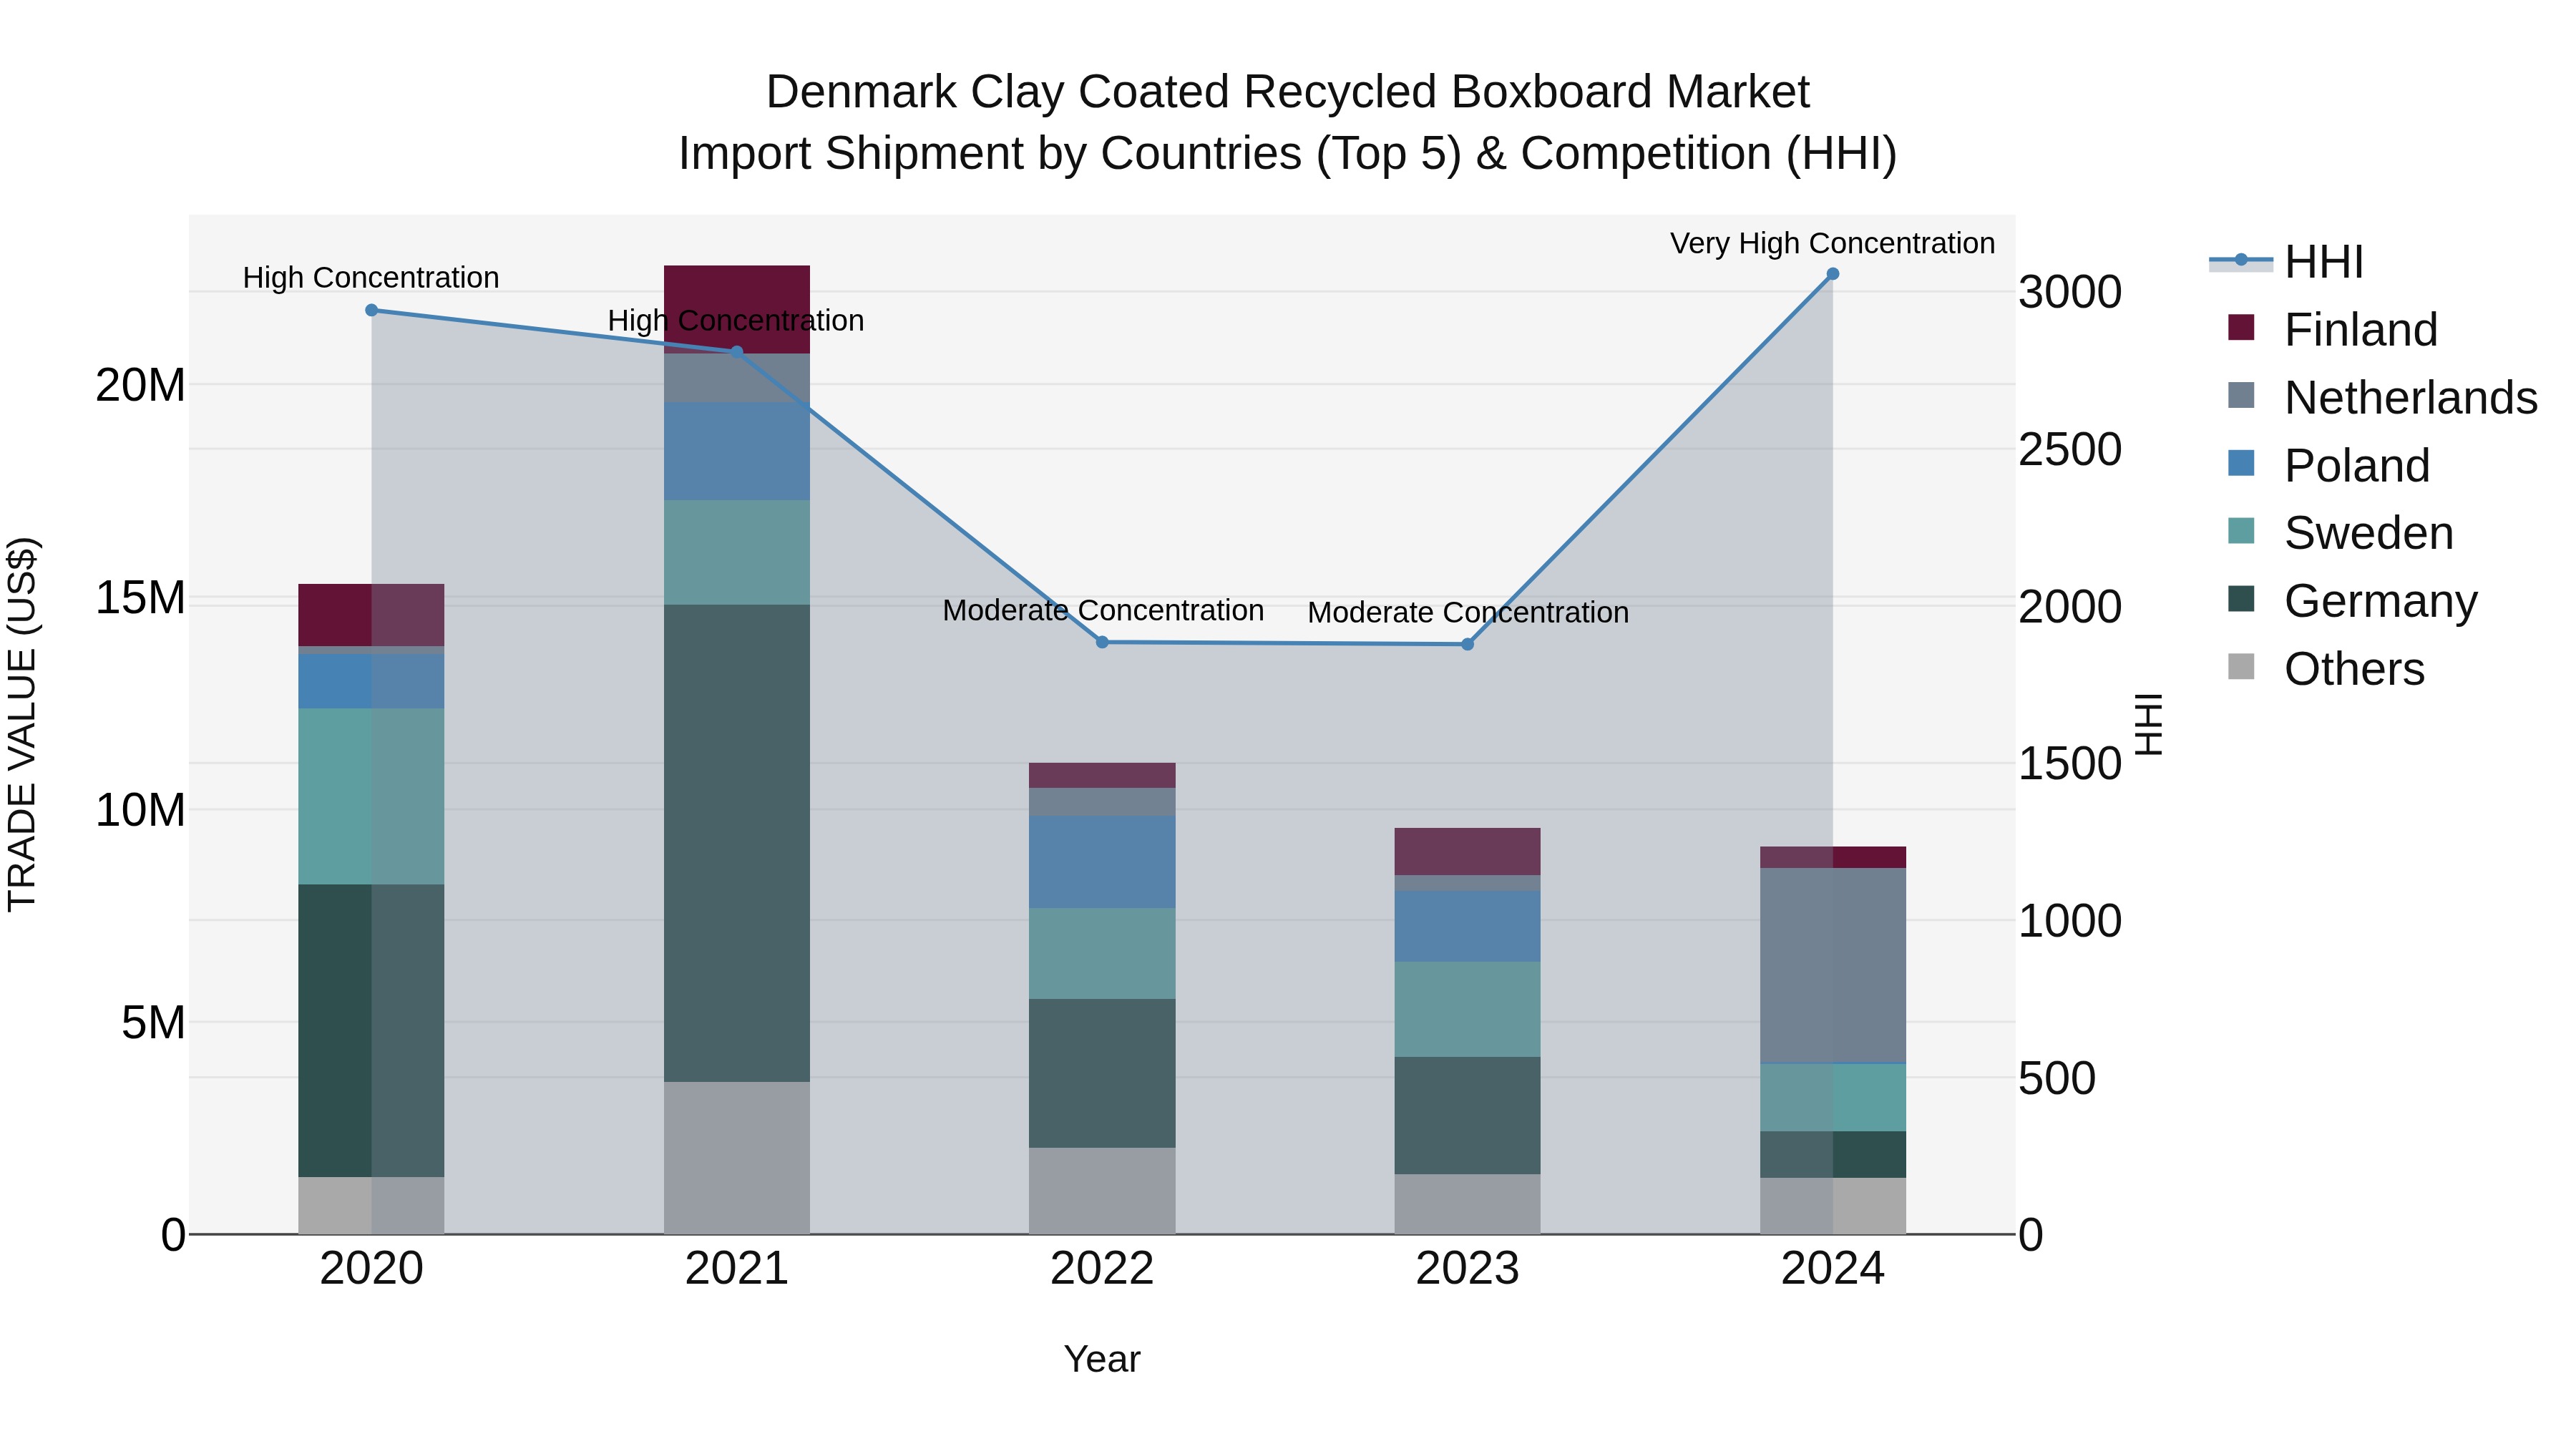Viewport: 2576px width, 1449px height.
Task: Select the Others segment in 2021 bar
Action: click(x=737, y=1158)
